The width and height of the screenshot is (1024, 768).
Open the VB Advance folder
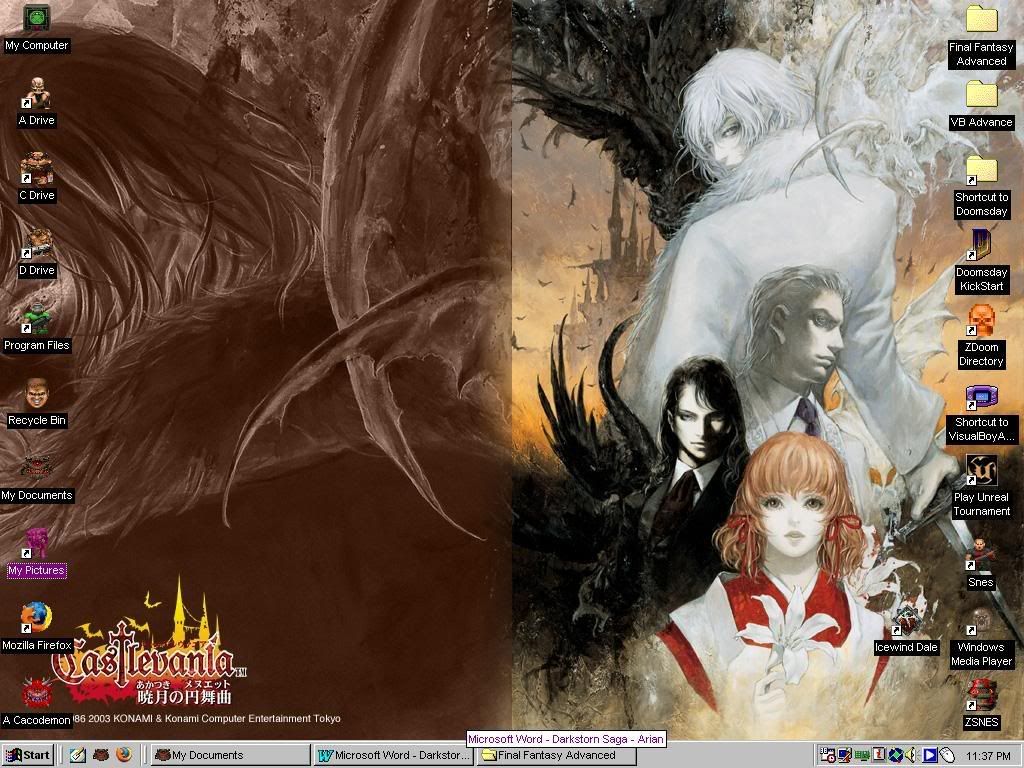pos(982,106)
